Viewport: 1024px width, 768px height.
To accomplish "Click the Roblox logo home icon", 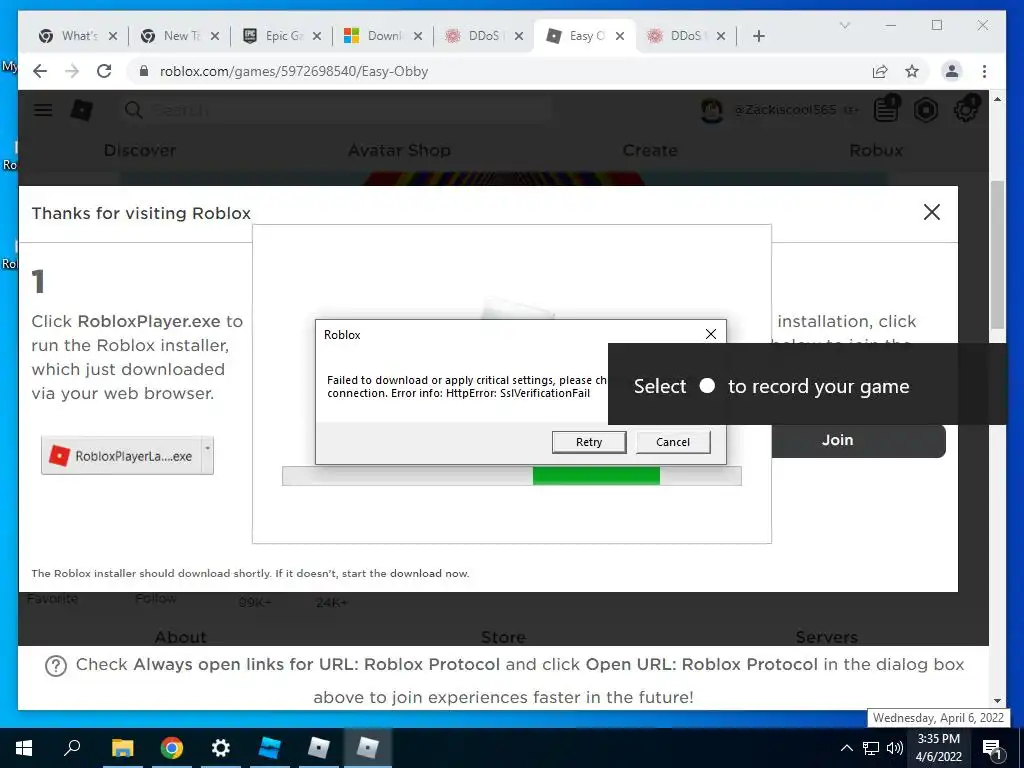I will click(81, 110).
